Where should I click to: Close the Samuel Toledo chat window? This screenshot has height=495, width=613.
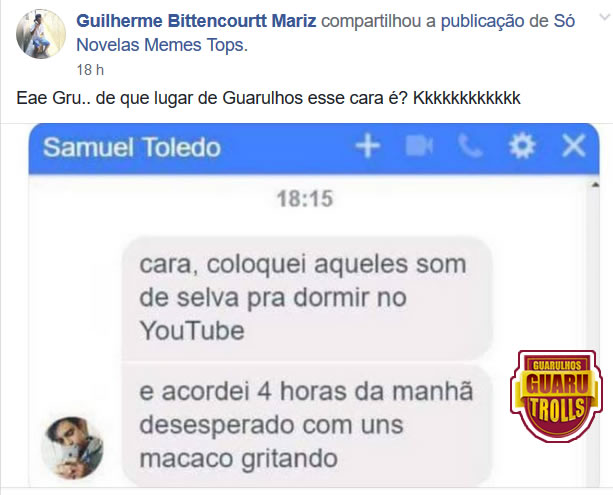click(x=574, y=146)
